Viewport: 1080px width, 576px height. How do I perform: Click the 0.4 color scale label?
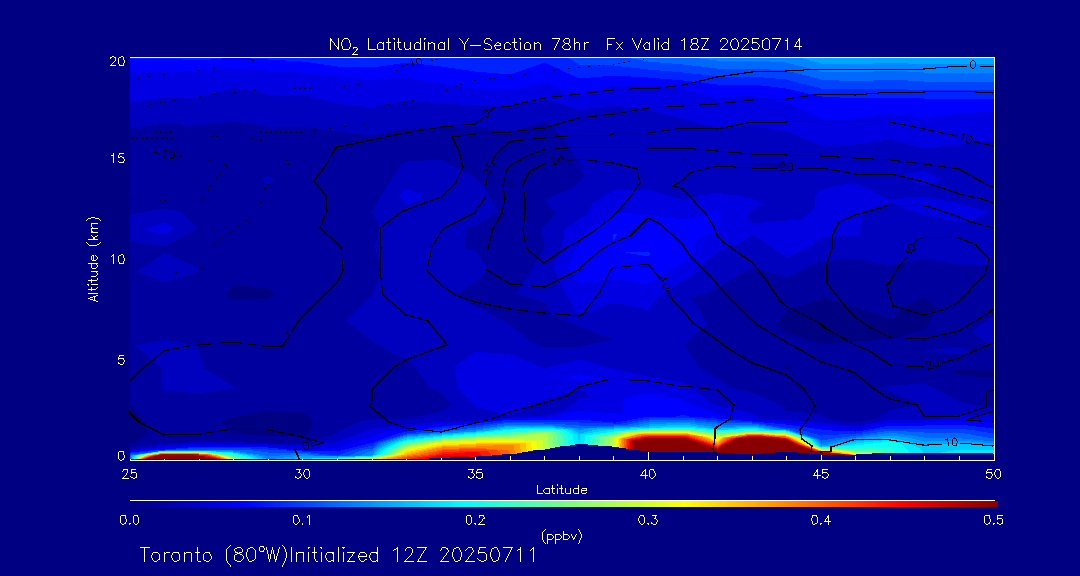pos(820,521)
